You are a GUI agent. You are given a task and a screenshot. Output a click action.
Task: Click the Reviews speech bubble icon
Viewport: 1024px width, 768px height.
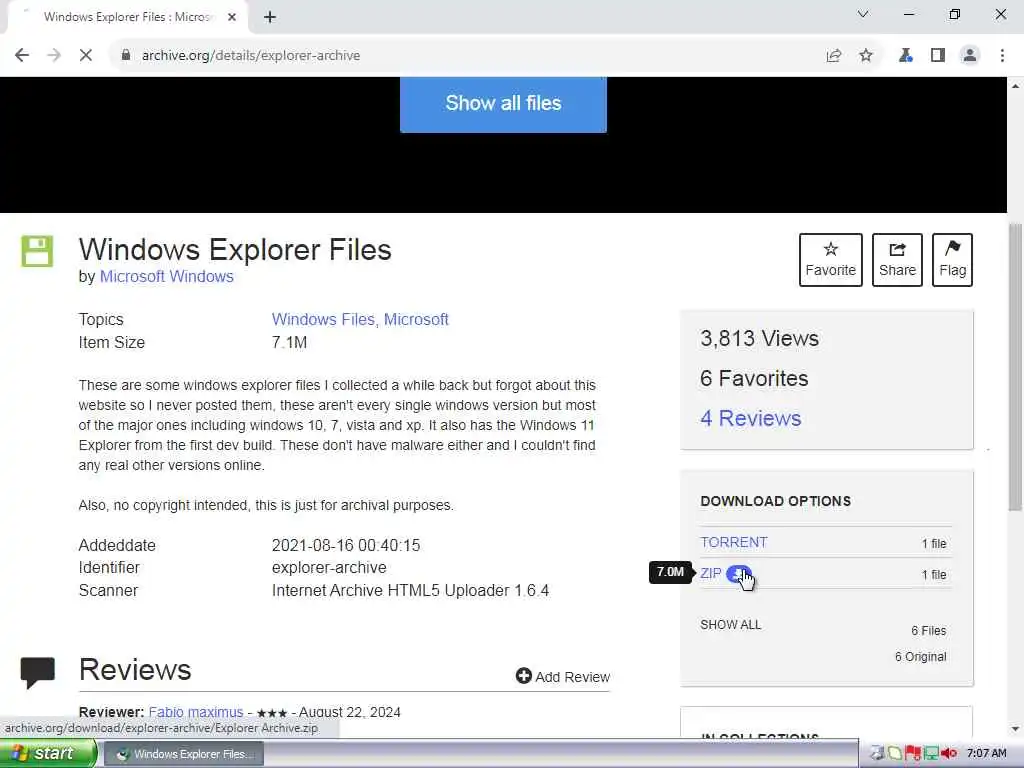click(38, 673)
